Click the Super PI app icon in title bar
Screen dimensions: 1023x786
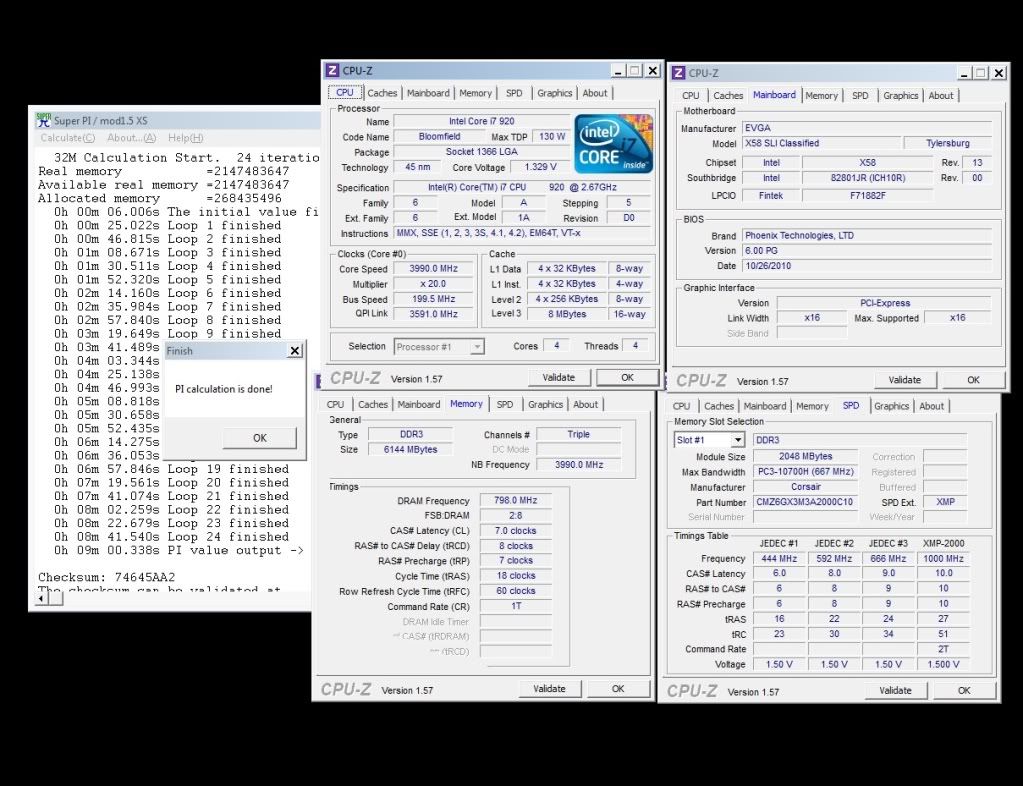coord(44,120)
